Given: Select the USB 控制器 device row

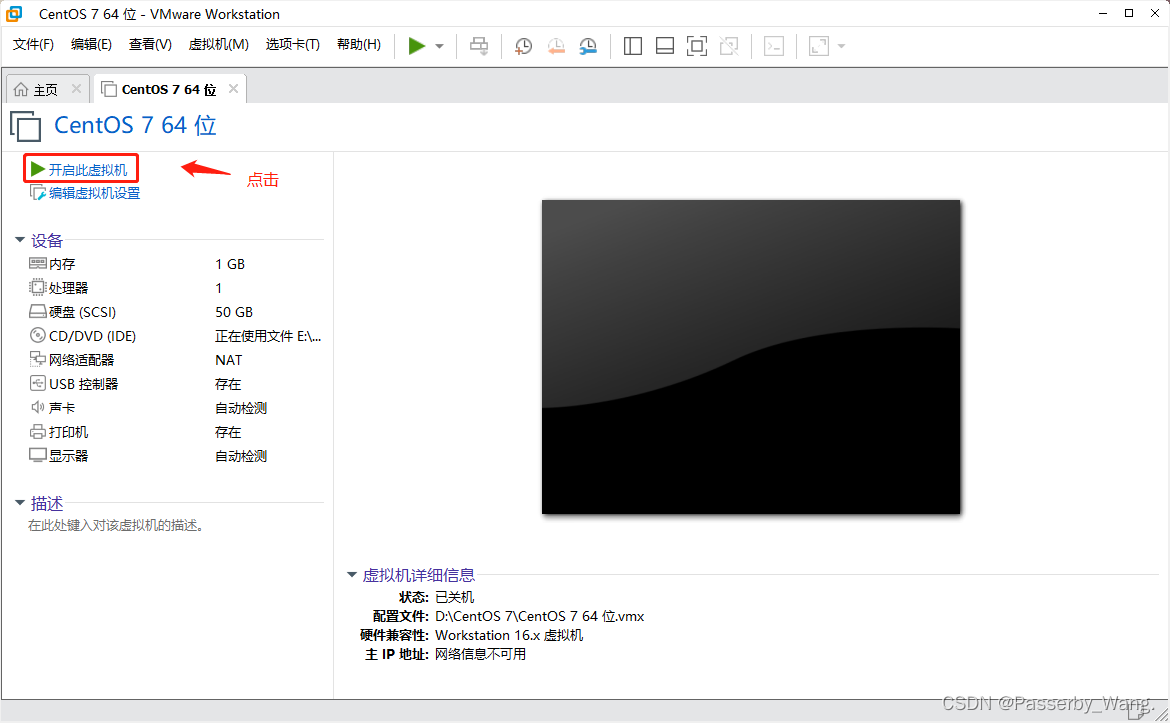Looking at the screenshot, I should (x=175, y=384).
